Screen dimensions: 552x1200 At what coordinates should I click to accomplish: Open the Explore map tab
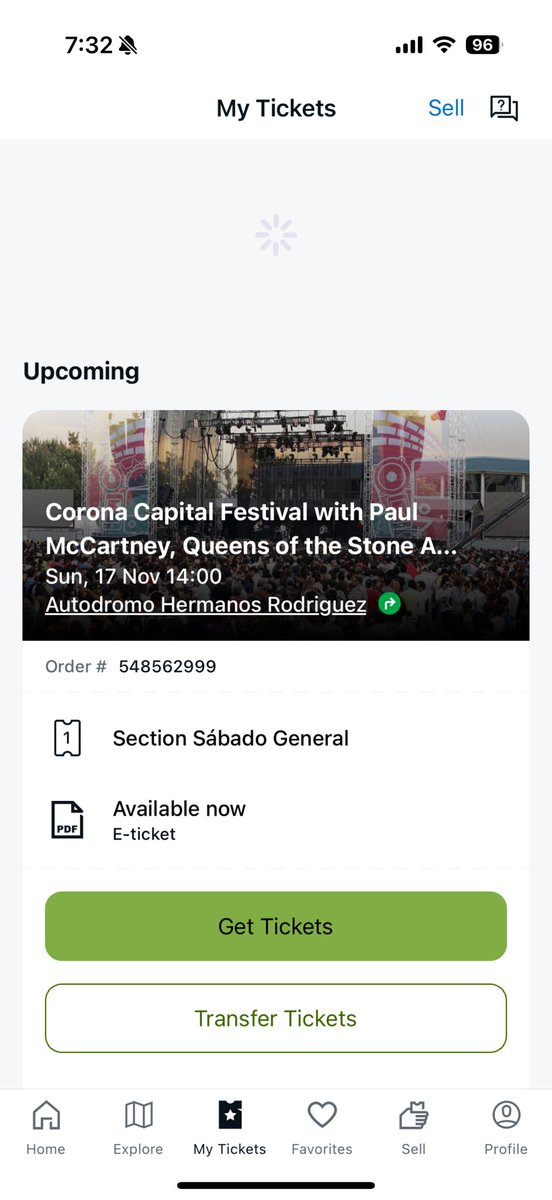click(x=138, y=1129)
